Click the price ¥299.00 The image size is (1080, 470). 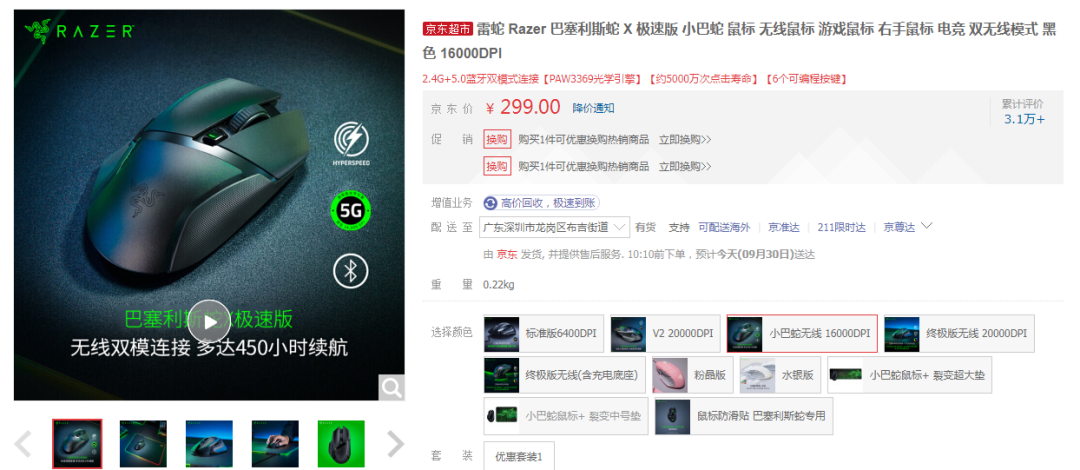pos(523,108)
